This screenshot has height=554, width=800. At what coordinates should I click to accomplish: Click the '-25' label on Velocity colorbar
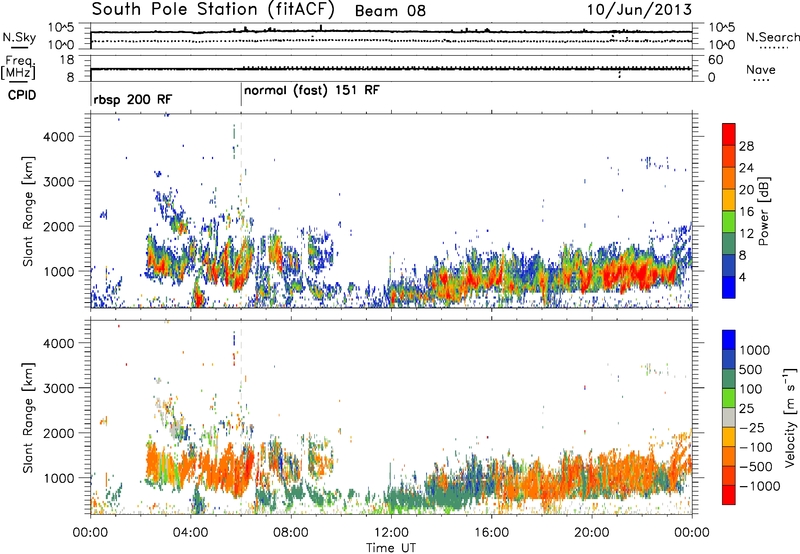pyautogui.click(x=752, y=427)
